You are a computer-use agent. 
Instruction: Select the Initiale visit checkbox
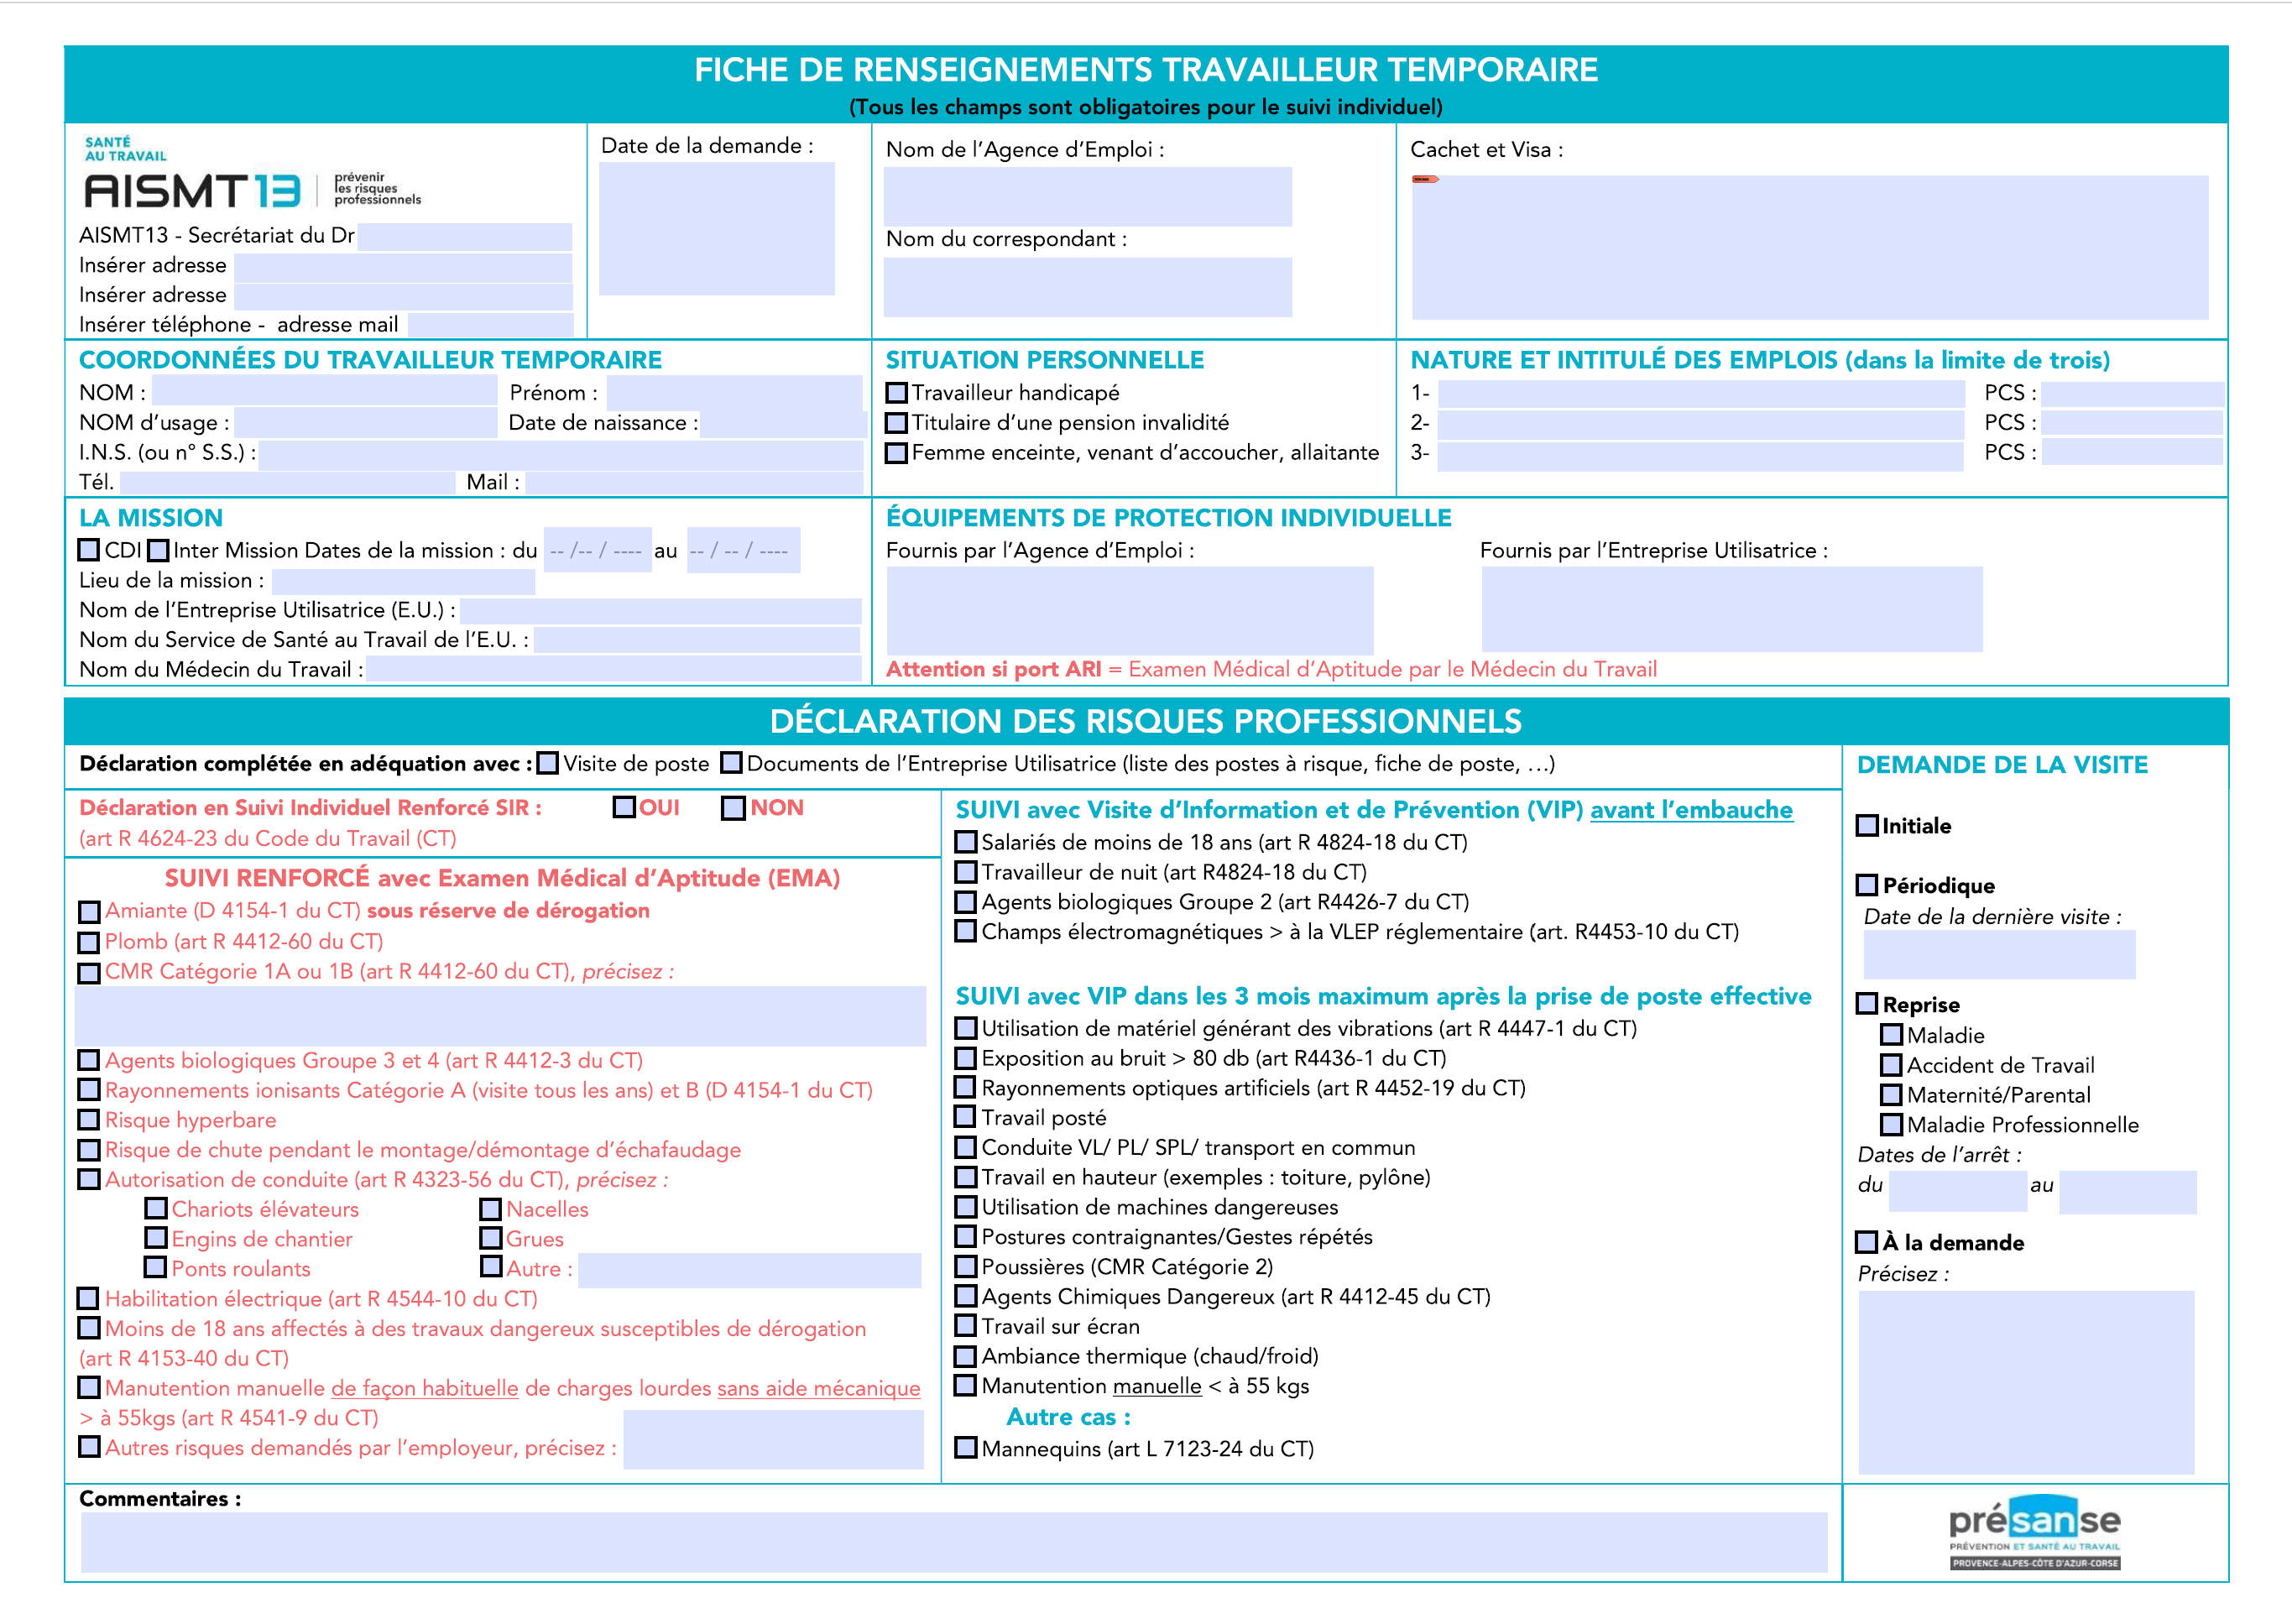[x=1867, y=826]
